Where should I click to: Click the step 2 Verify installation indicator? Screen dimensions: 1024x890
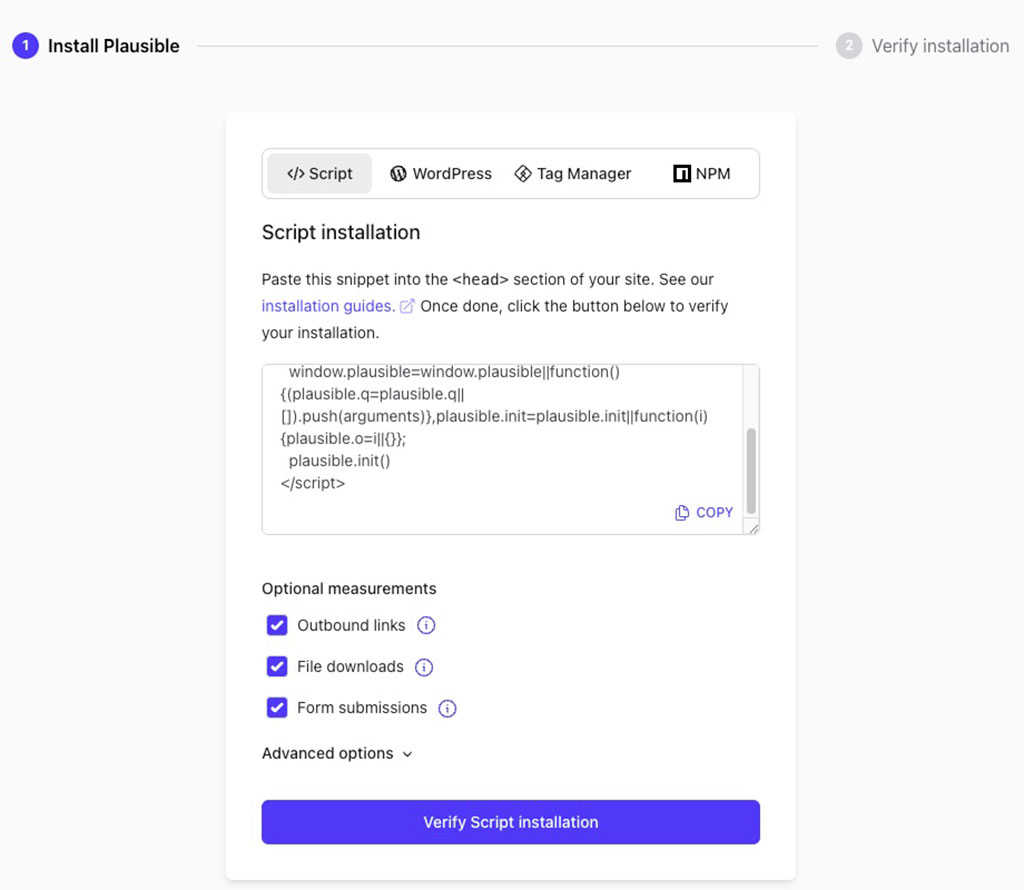(x=922, y=46)
